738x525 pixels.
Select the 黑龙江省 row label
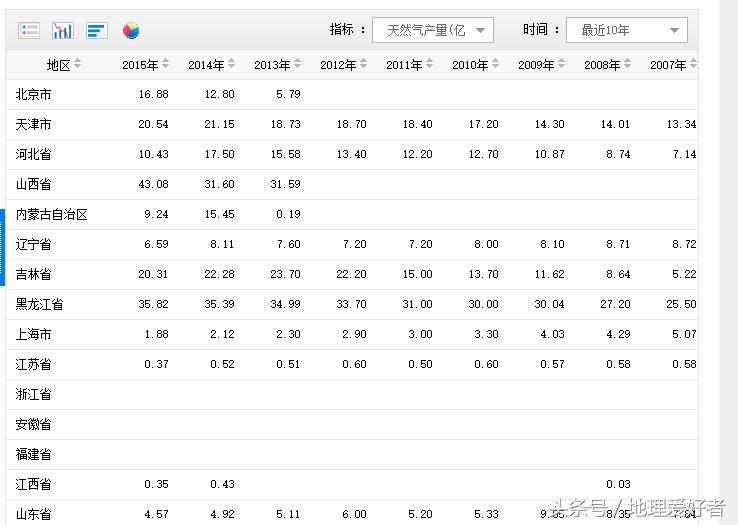[40, 304]
